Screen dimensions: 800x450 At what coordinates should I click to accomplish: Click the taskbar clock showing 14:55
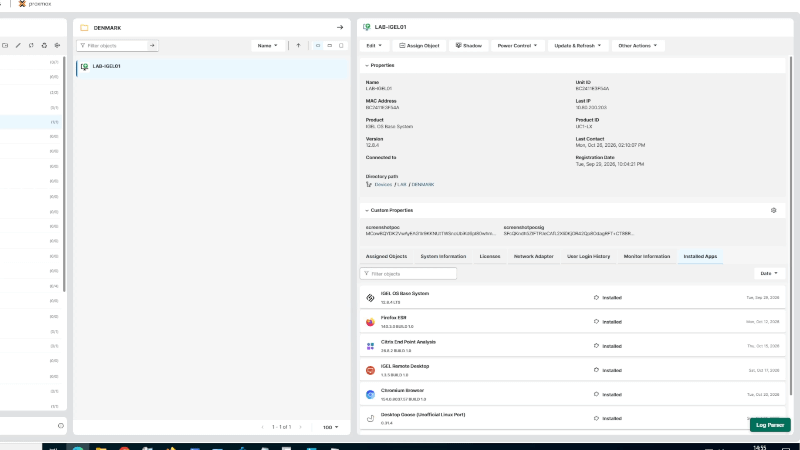pos(760,447)
